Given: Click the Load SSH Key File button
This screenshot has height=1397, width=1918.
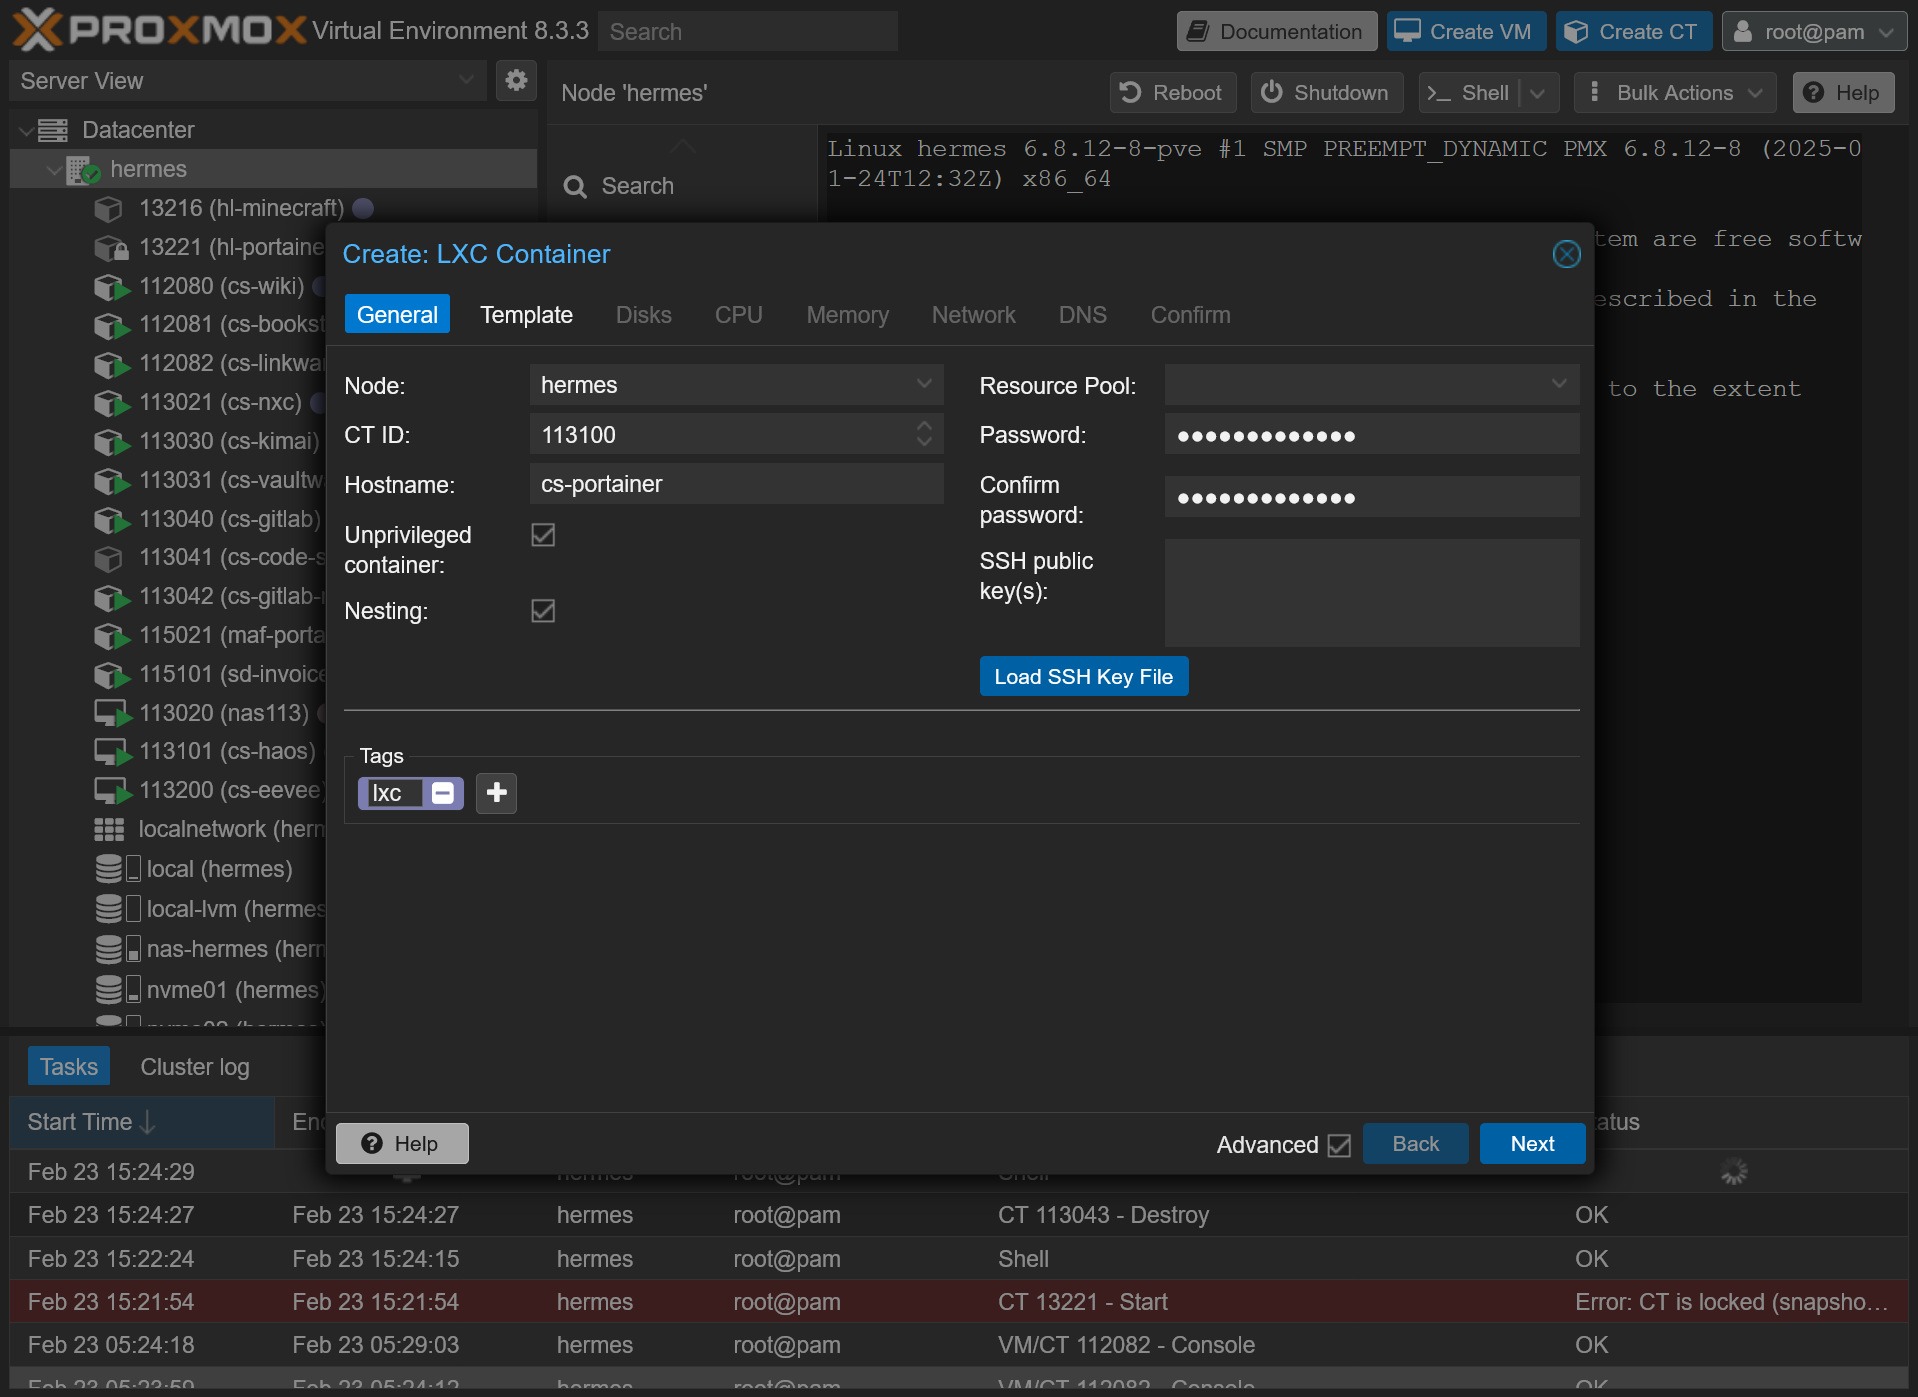Looking at the screenshot, I should click(x=1082, y=676).
